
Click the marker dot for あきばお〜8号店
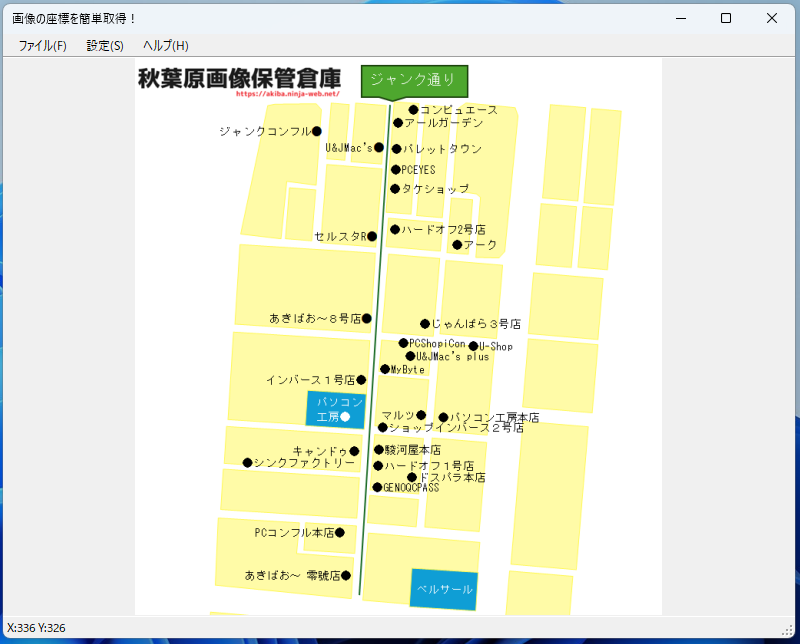366,319
